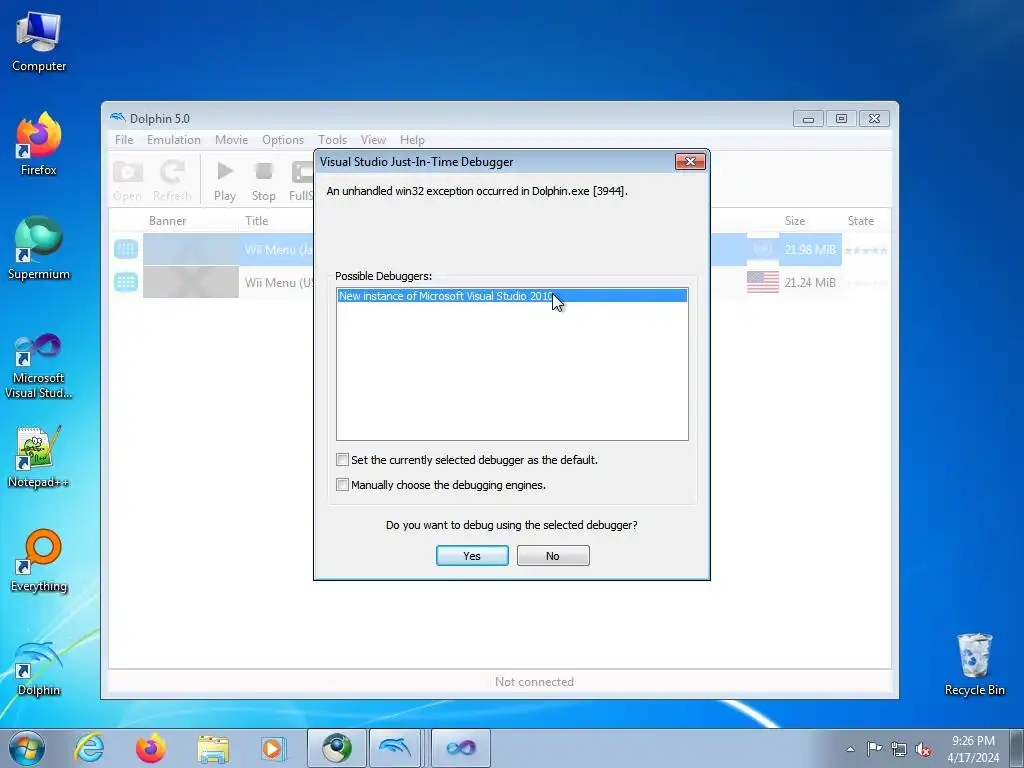The width and height of the screenshot is (1024, 768).
Task: Select the second Wii Menu row at 21.24 MiB
Action: click(x=500, y=282)
